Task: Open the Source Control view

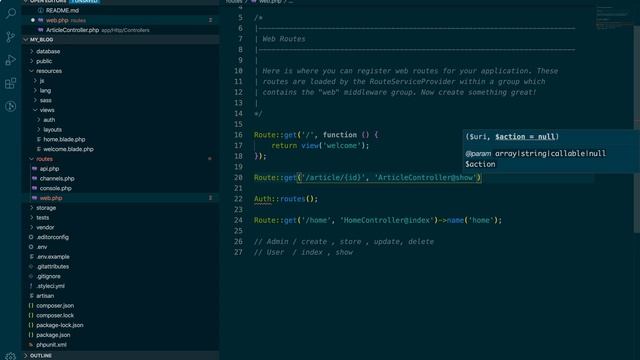Action: [11, 37]
